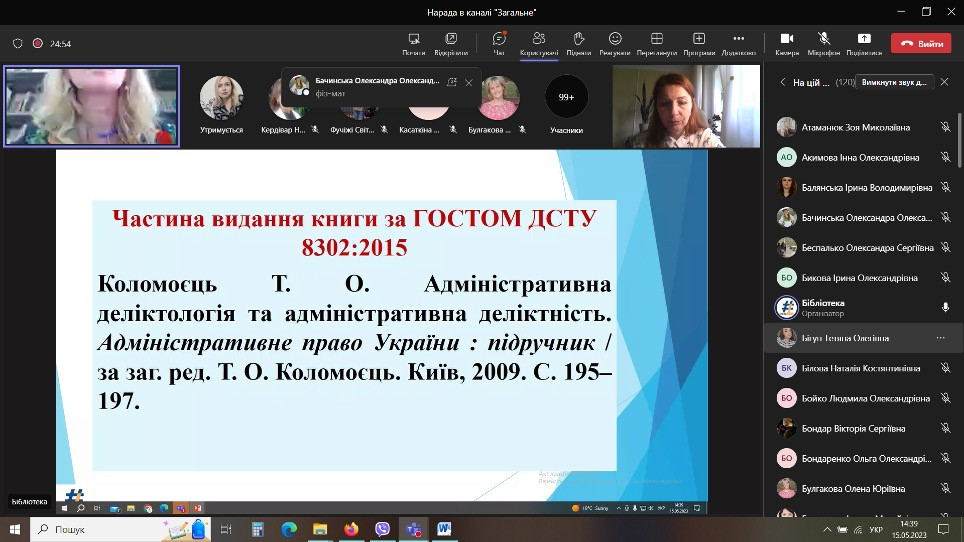
Task: Switch УКР input language indicator
Action: pyautogui.click(x=876, y=529)
